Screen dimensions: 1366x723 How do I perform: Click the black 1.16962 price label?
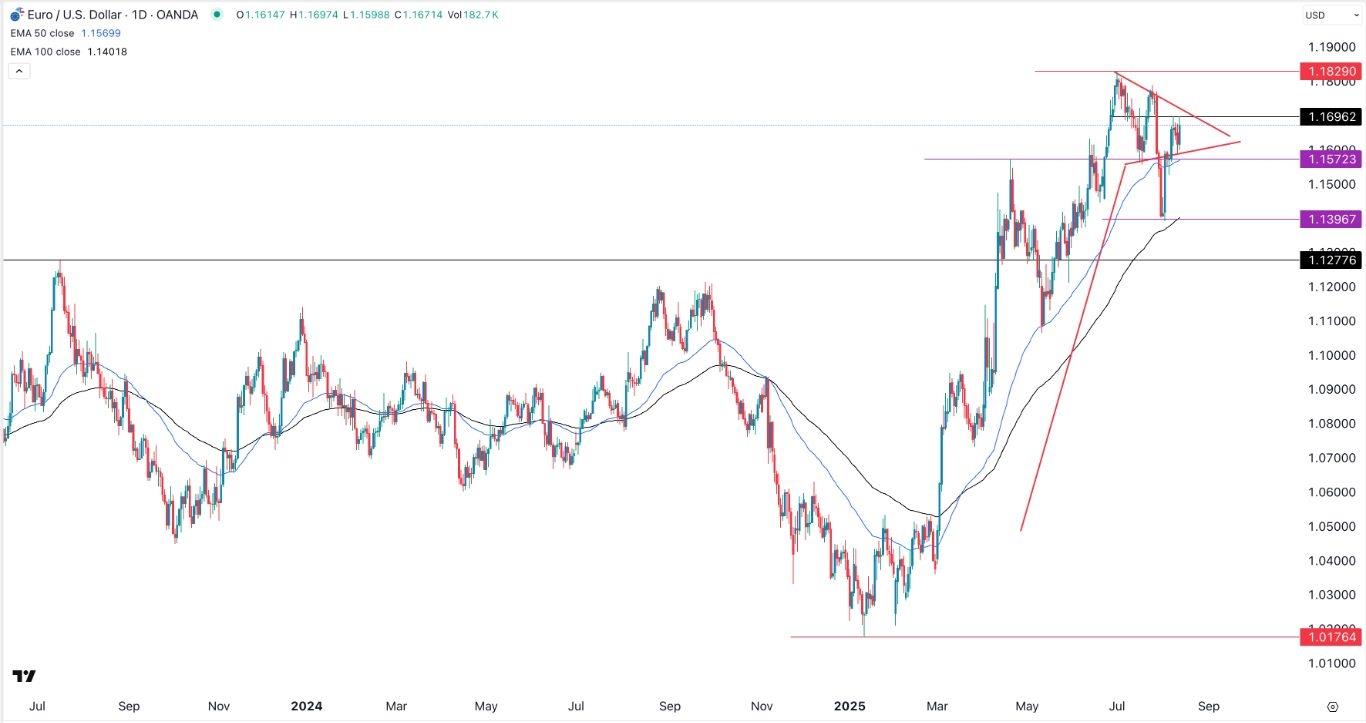1329,117
